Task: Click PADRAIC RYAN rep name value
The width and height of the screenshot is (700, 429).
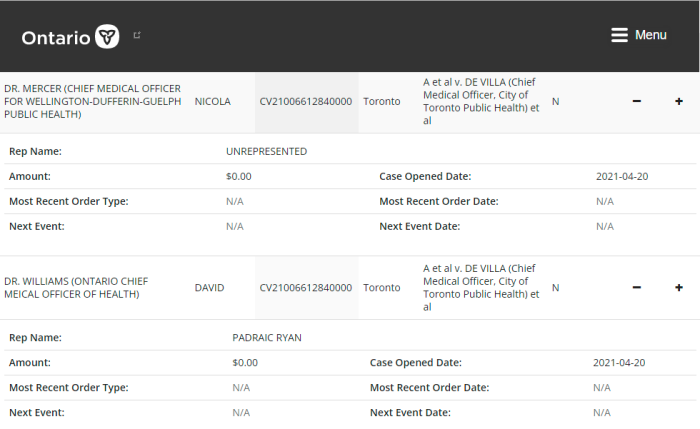Action: [x=267, y=337]
